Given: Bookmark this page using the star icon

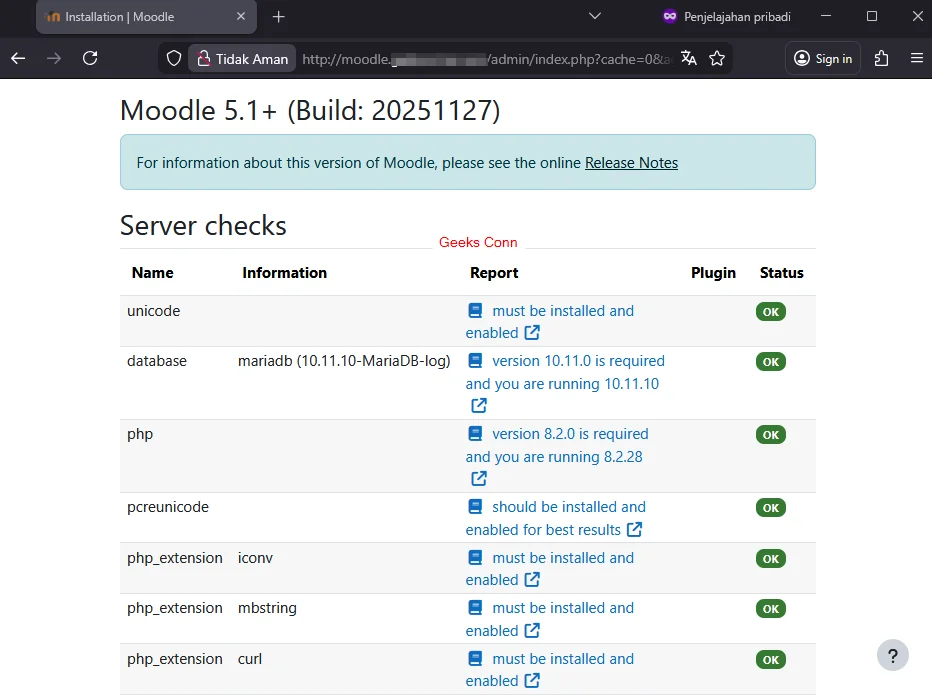Looking at the screenshot, I should coord(717,58).
